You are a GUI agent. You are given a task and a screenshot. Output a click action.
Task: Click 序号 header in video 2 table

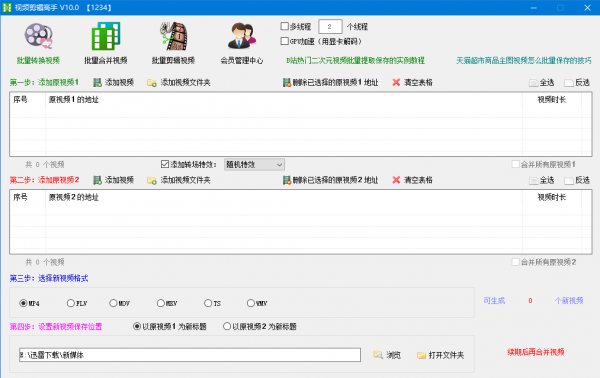pyautogui.click(x=20, y=197)
